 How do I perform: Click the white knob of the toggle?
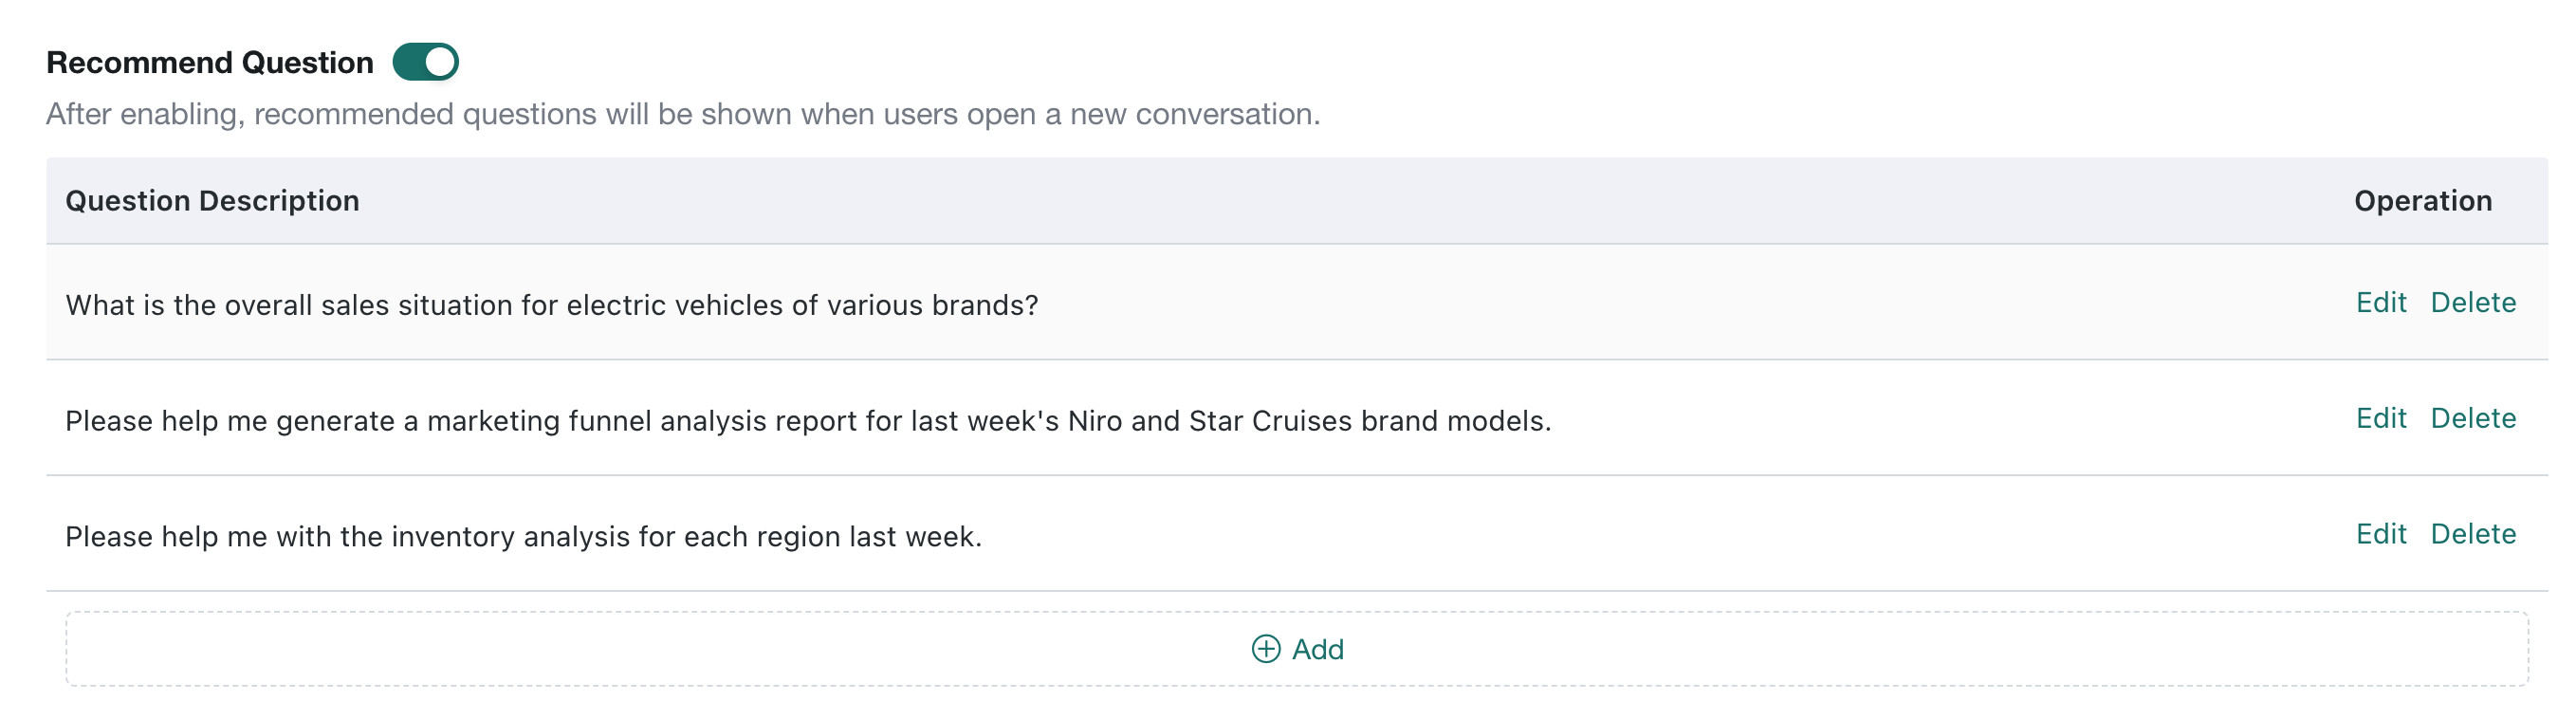(x=440, y=62)
